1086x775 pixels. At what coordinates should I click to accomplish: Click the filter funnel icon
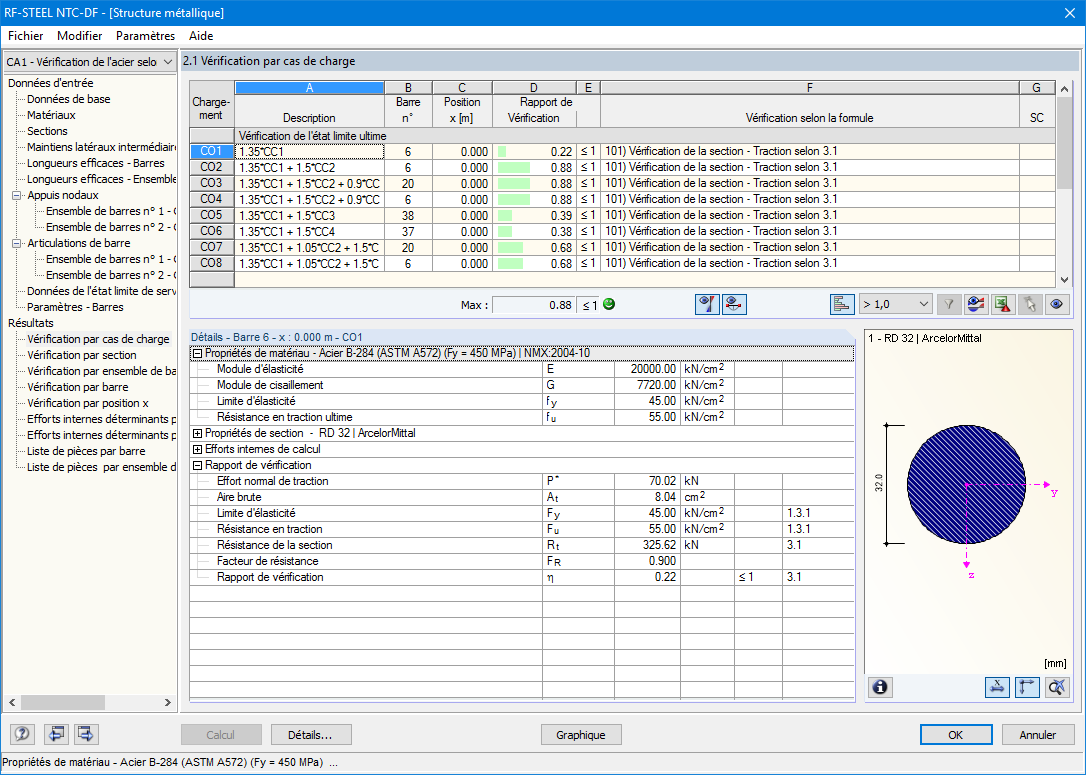tap(949, 304)
